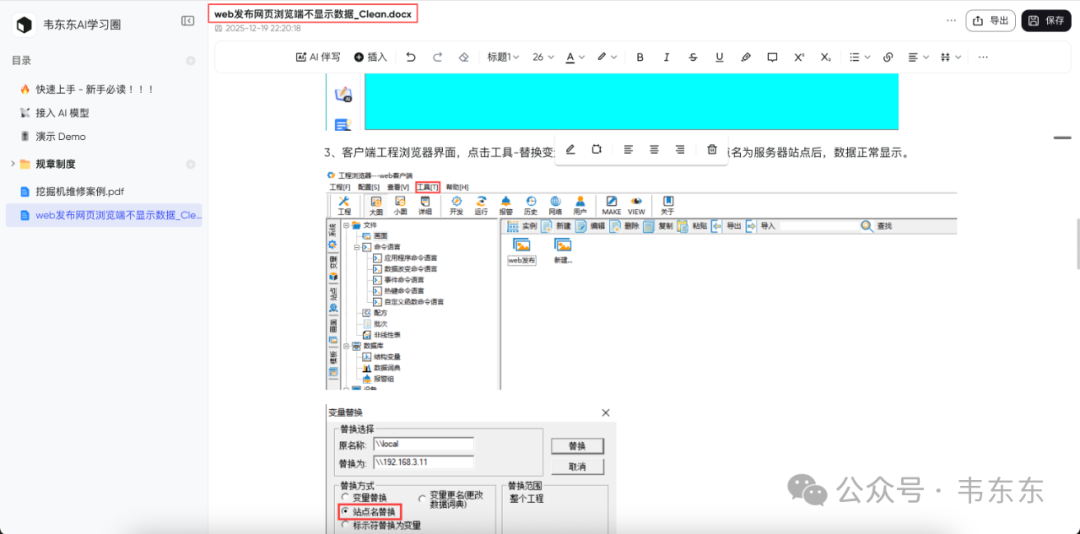1080x534 pixels.
Task: Open the font color A dropdown
Action: pyautogui.click(x=575, y=57)
